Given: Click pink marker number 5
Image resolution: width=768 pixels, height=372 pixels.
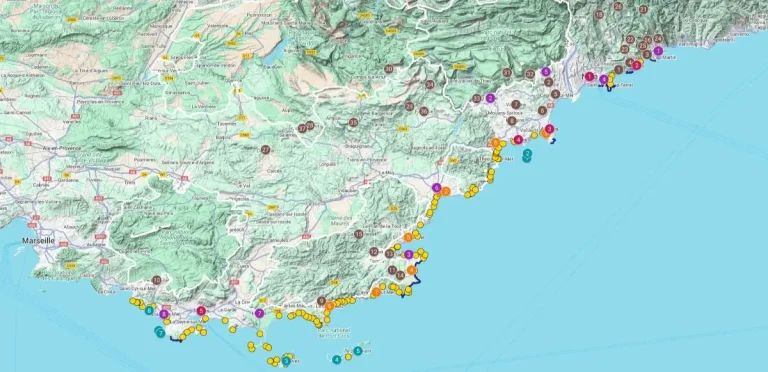Looking at the screenshot, I should click(201, 310).
